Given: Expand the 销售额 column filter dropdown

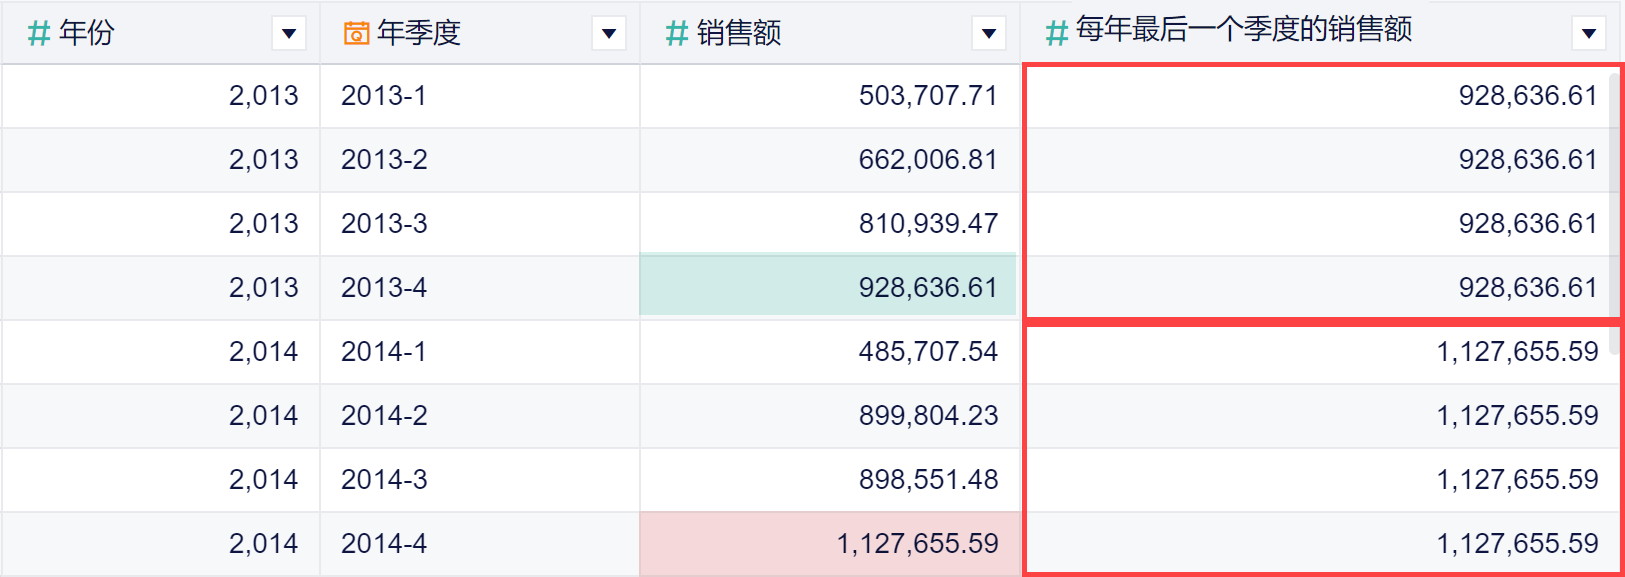Looking at the screenshot, I should point(988,34).
